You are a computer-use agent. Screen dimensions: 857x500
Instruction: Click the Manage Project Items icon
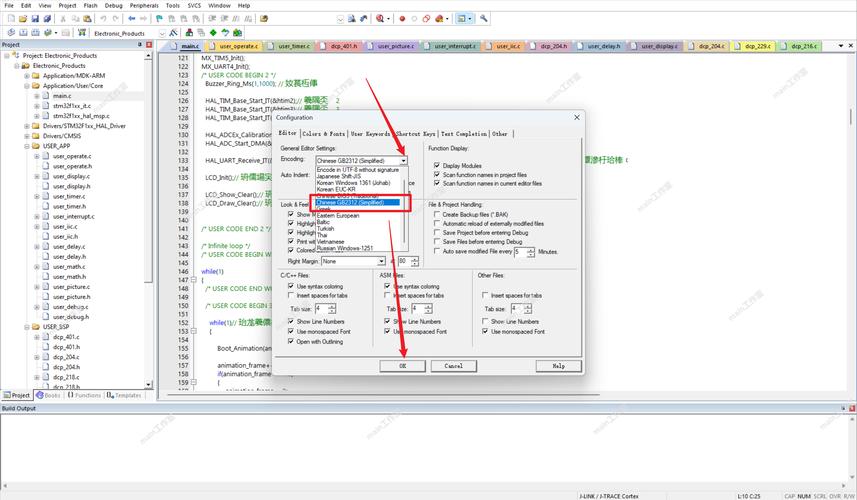pyautogui.click(x=189, y=33)
